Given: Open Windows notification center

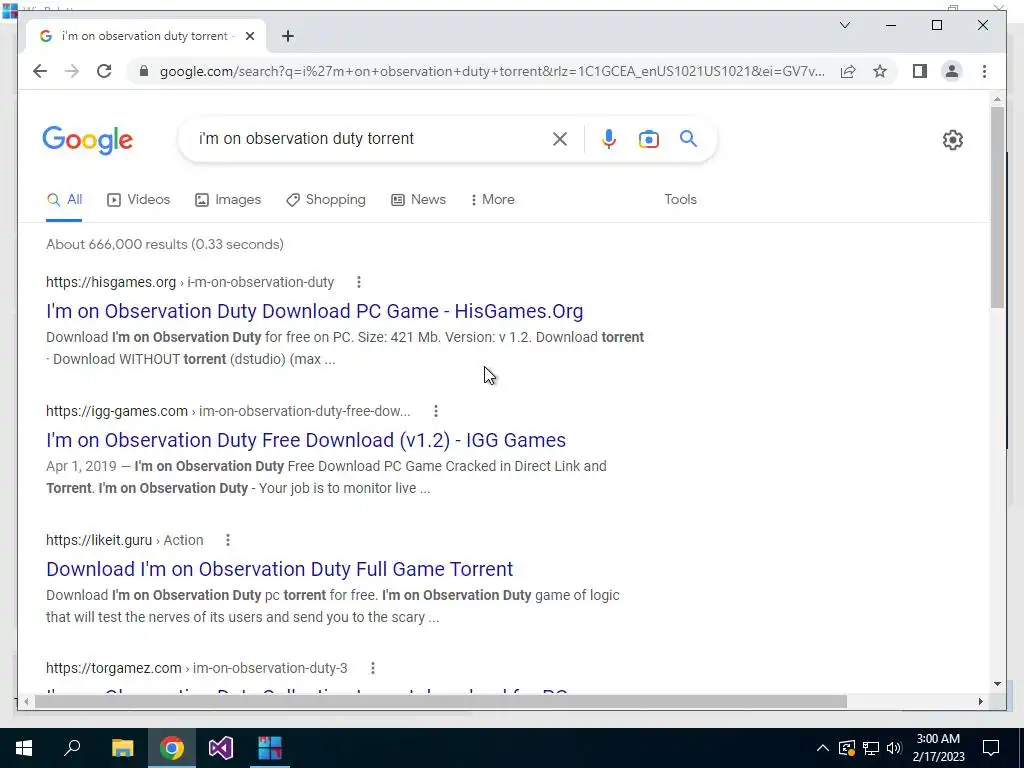Looking at the screenshot, I should click(991, 748).
